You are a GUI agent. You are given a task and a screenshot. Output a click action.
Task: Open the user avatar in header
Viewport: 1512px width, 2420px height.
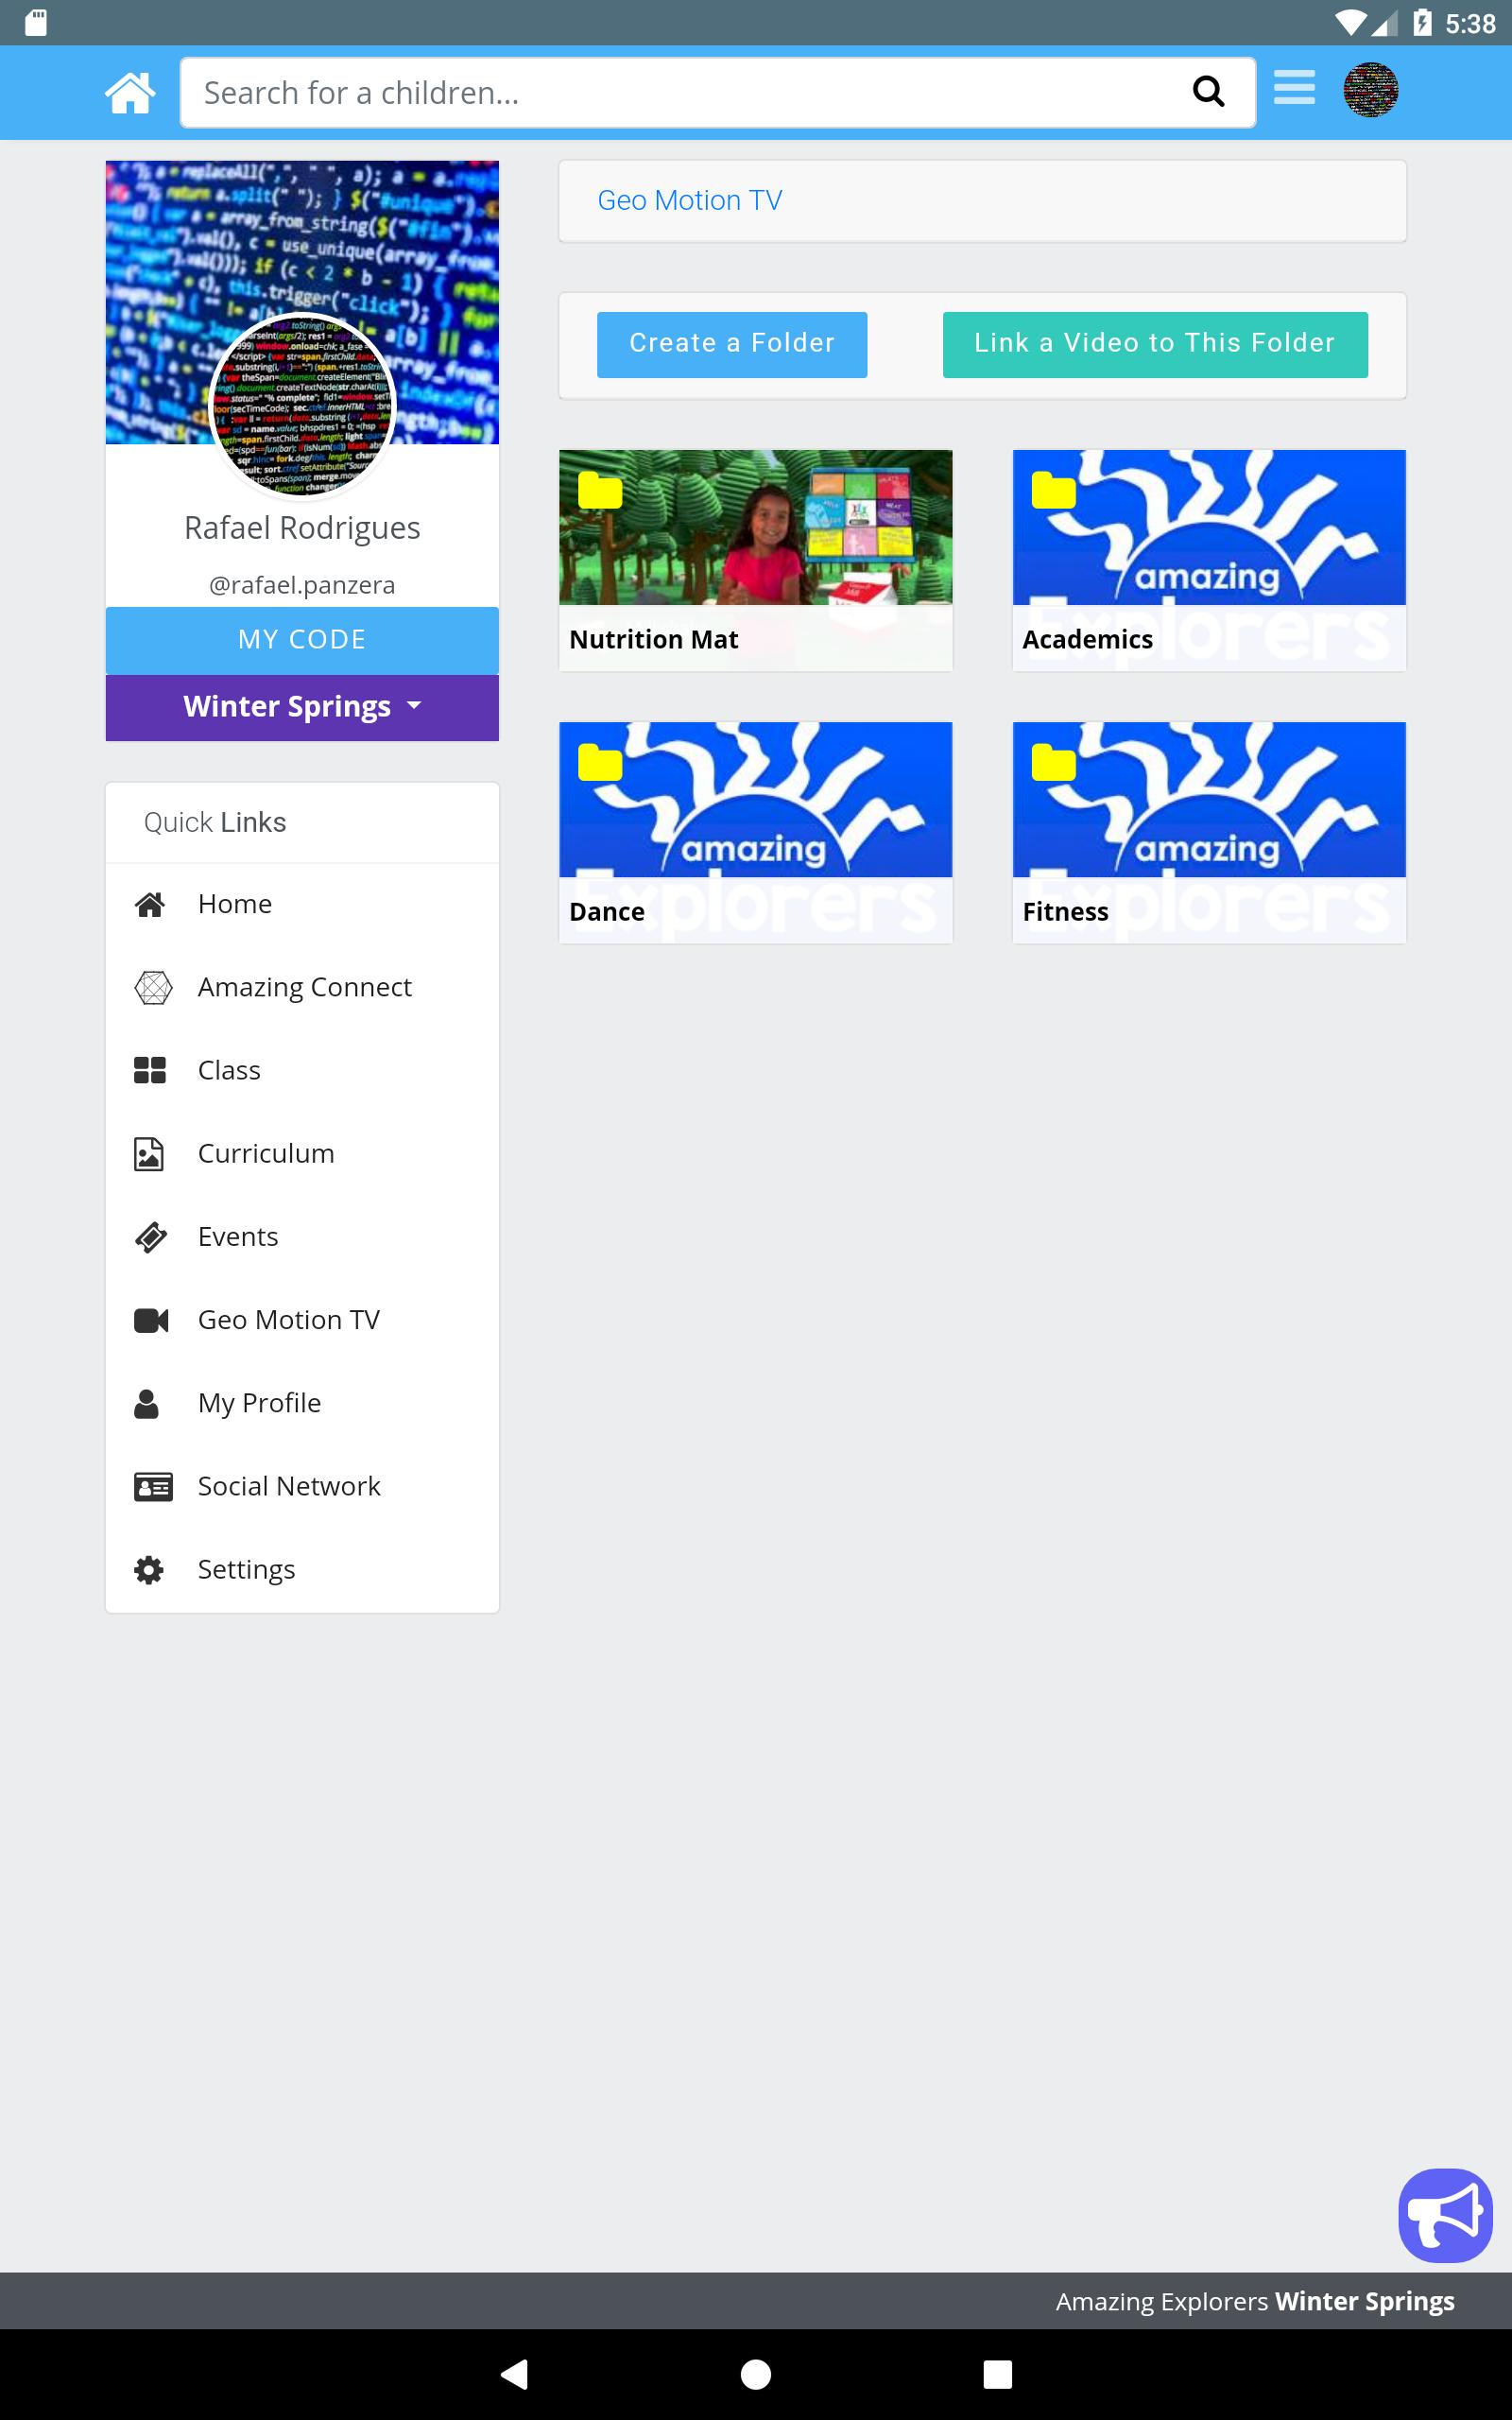click(x=1370, y=90)
